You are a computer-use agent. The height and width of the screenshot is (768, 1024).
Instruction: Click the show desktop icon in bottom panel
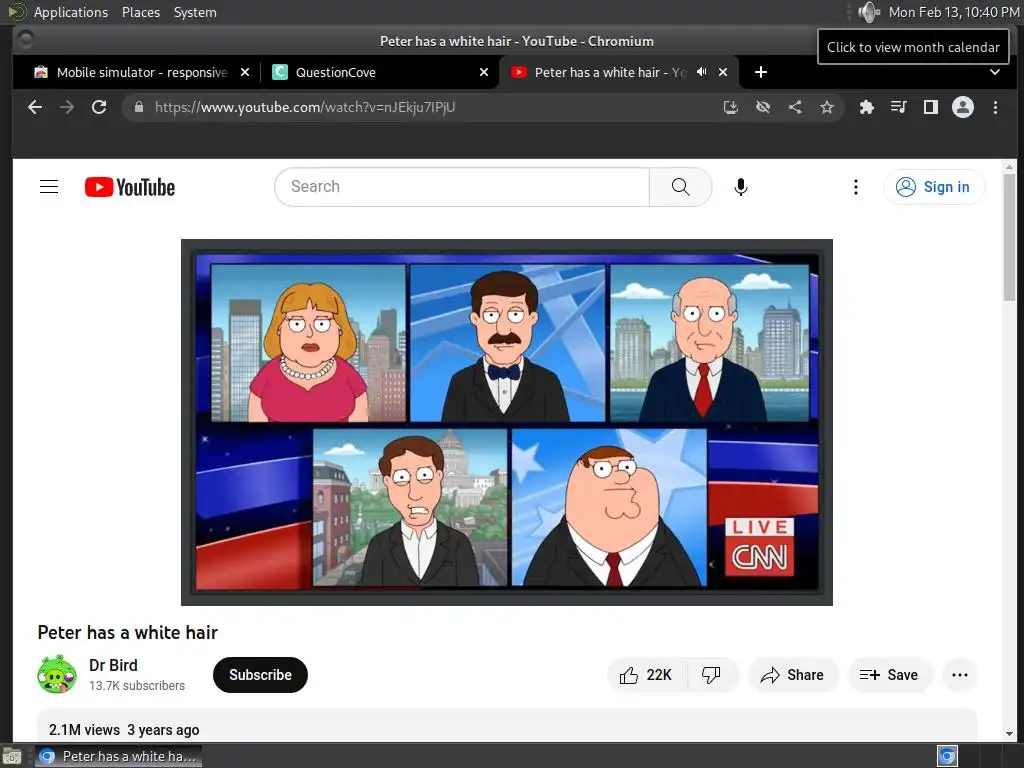pos(12,756)
